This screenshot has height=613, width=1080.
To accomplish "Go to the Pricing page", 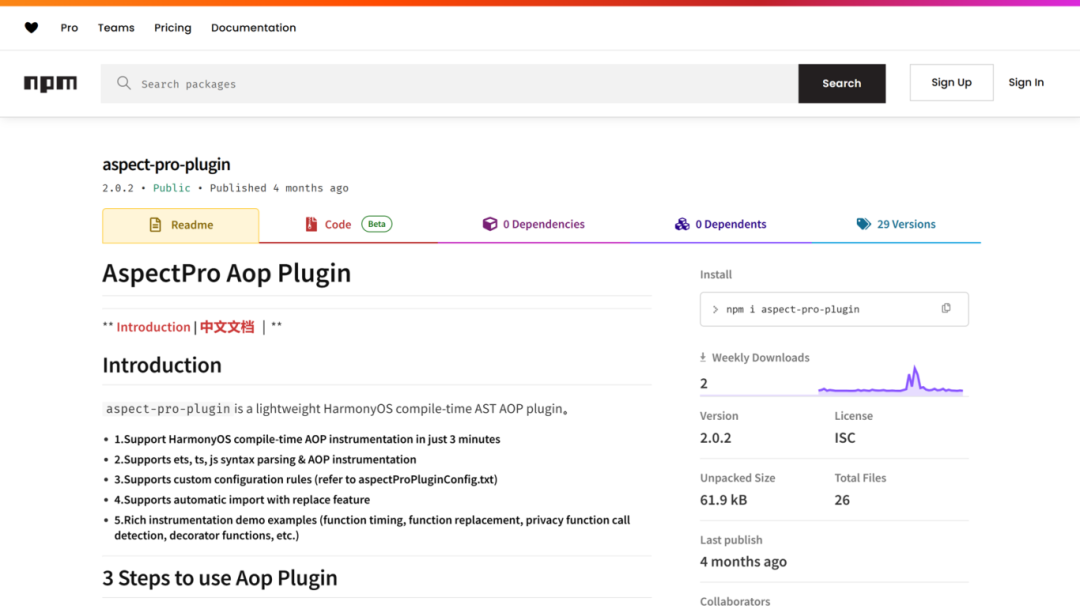I will pyautogui.click(x=173, y=28).
